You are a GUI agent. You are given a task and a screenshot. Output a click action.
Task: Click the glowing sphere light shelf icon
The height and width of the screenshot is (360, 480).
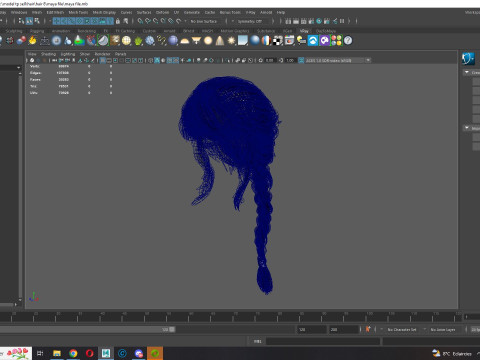tap(208, 41)
